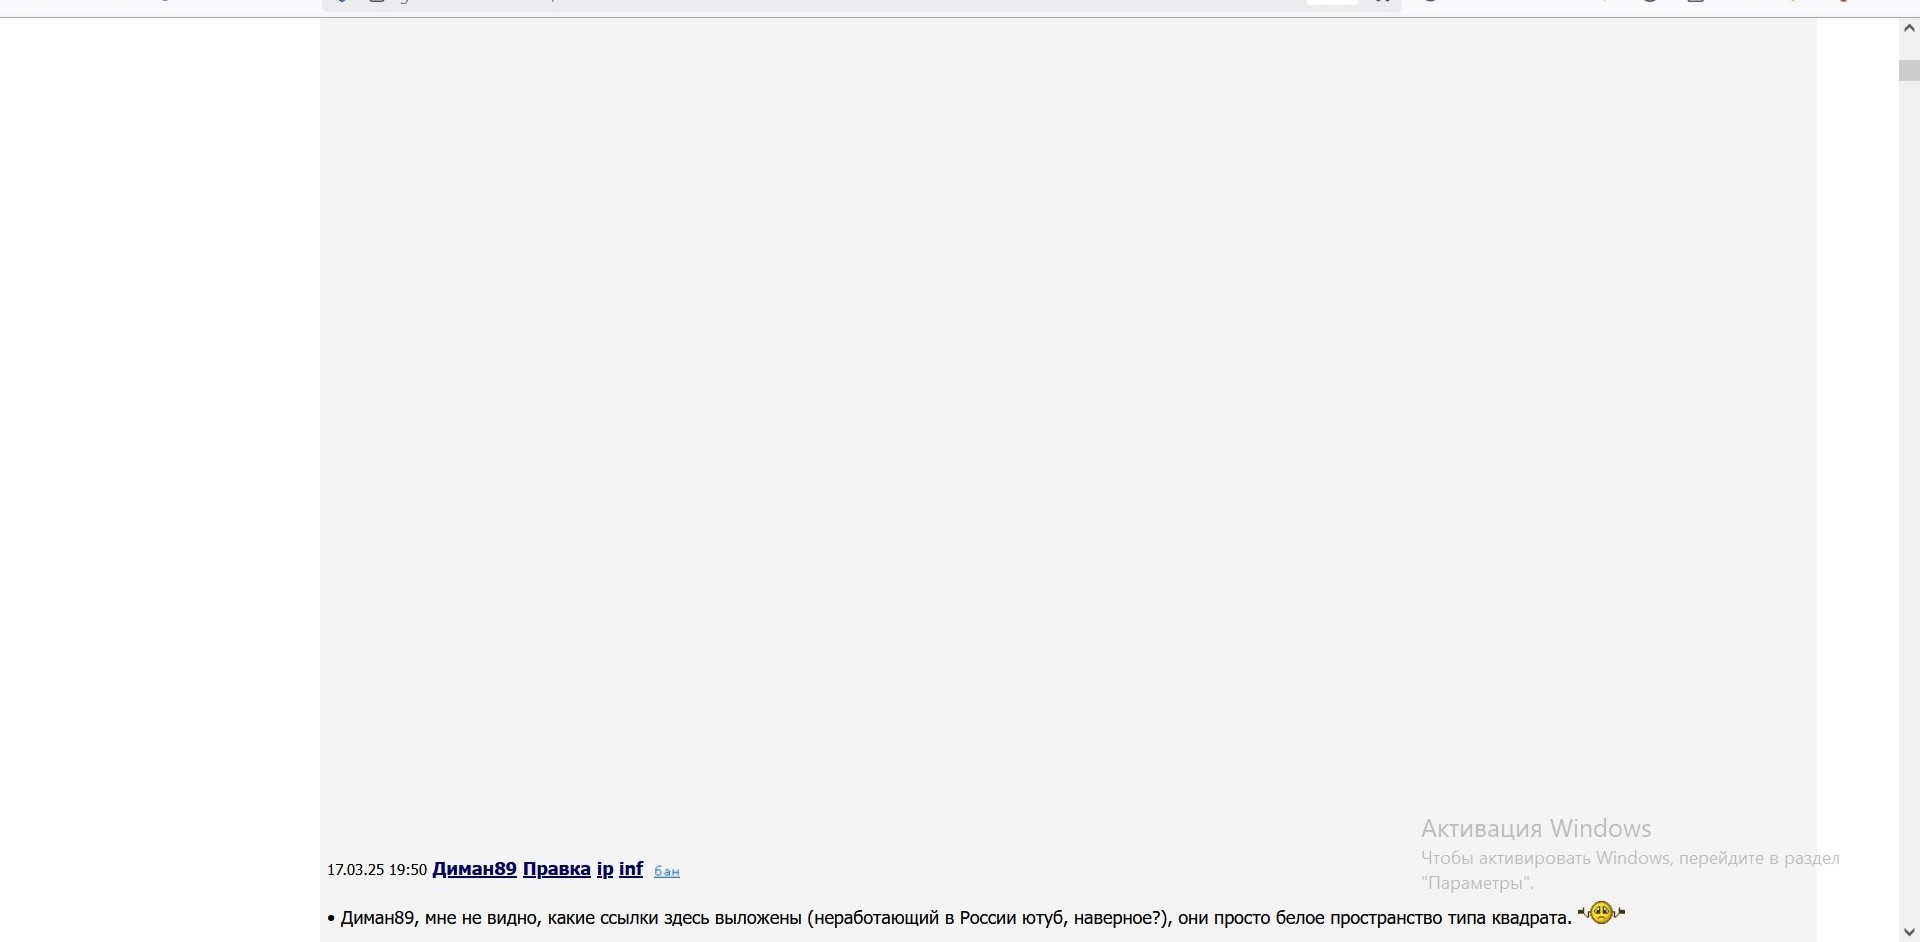Click the small бан link
1920x942 pixels.
coord(667,872)
